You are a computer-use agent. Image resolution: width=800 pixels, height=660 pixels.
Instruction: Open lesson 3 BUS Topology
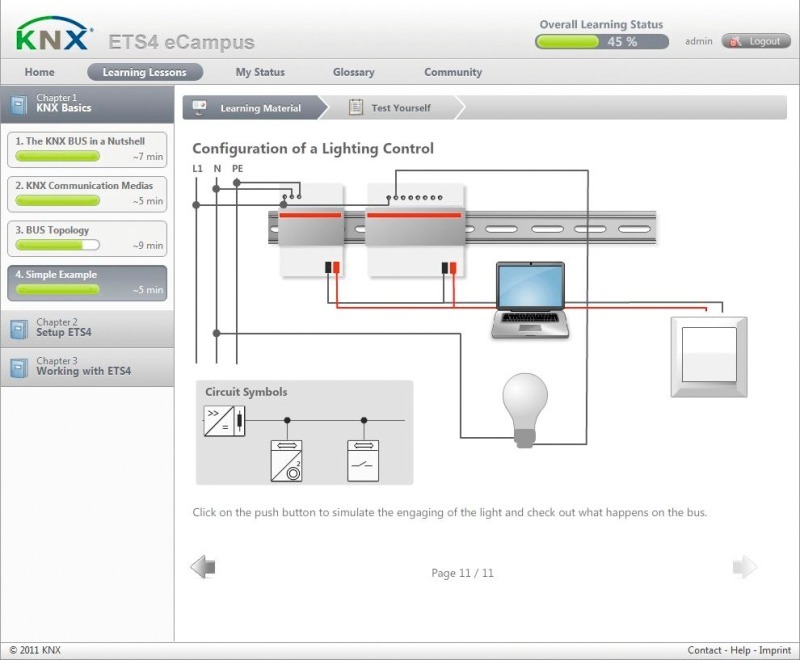coord(87,238)
